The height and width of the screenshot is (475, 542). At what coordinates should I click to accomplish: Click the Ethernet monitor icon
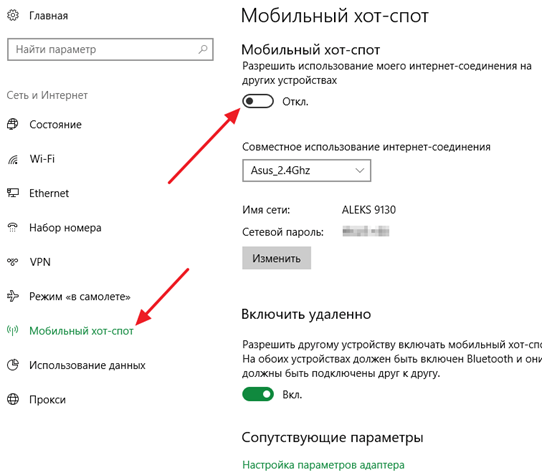click(13, 193)
